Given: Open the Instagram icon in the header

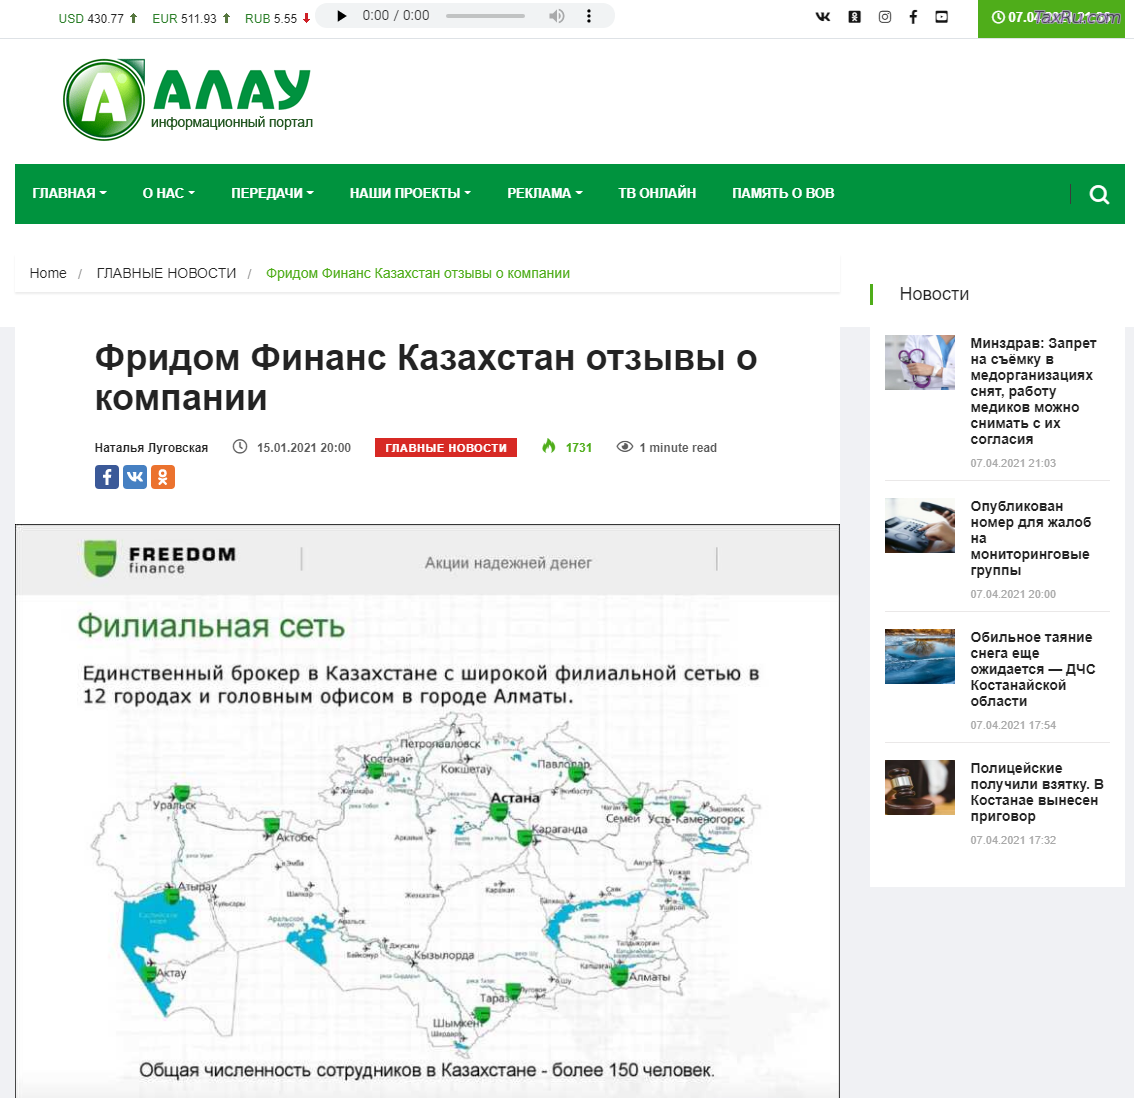Looking at the screenshot, I should pyautogui.click(x=884, y=16).
